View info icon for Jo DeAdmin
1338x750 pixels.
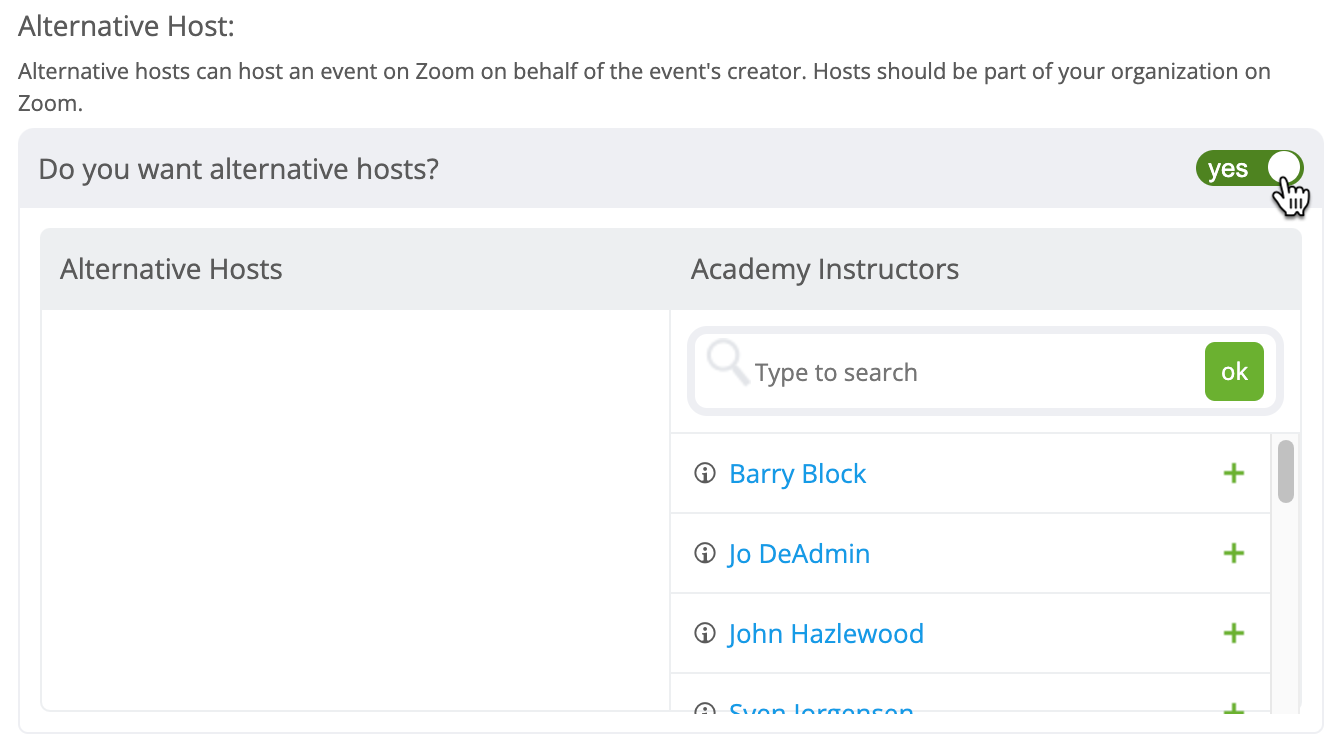(705, 553)
